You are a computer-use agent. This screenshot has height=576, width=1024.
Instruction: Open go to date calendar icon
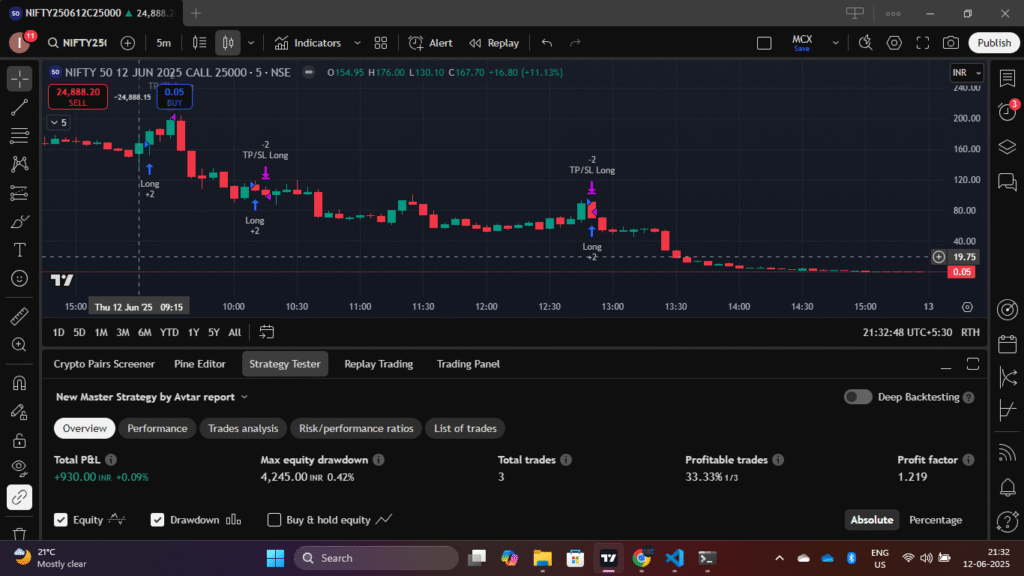(x=266, y=332)
